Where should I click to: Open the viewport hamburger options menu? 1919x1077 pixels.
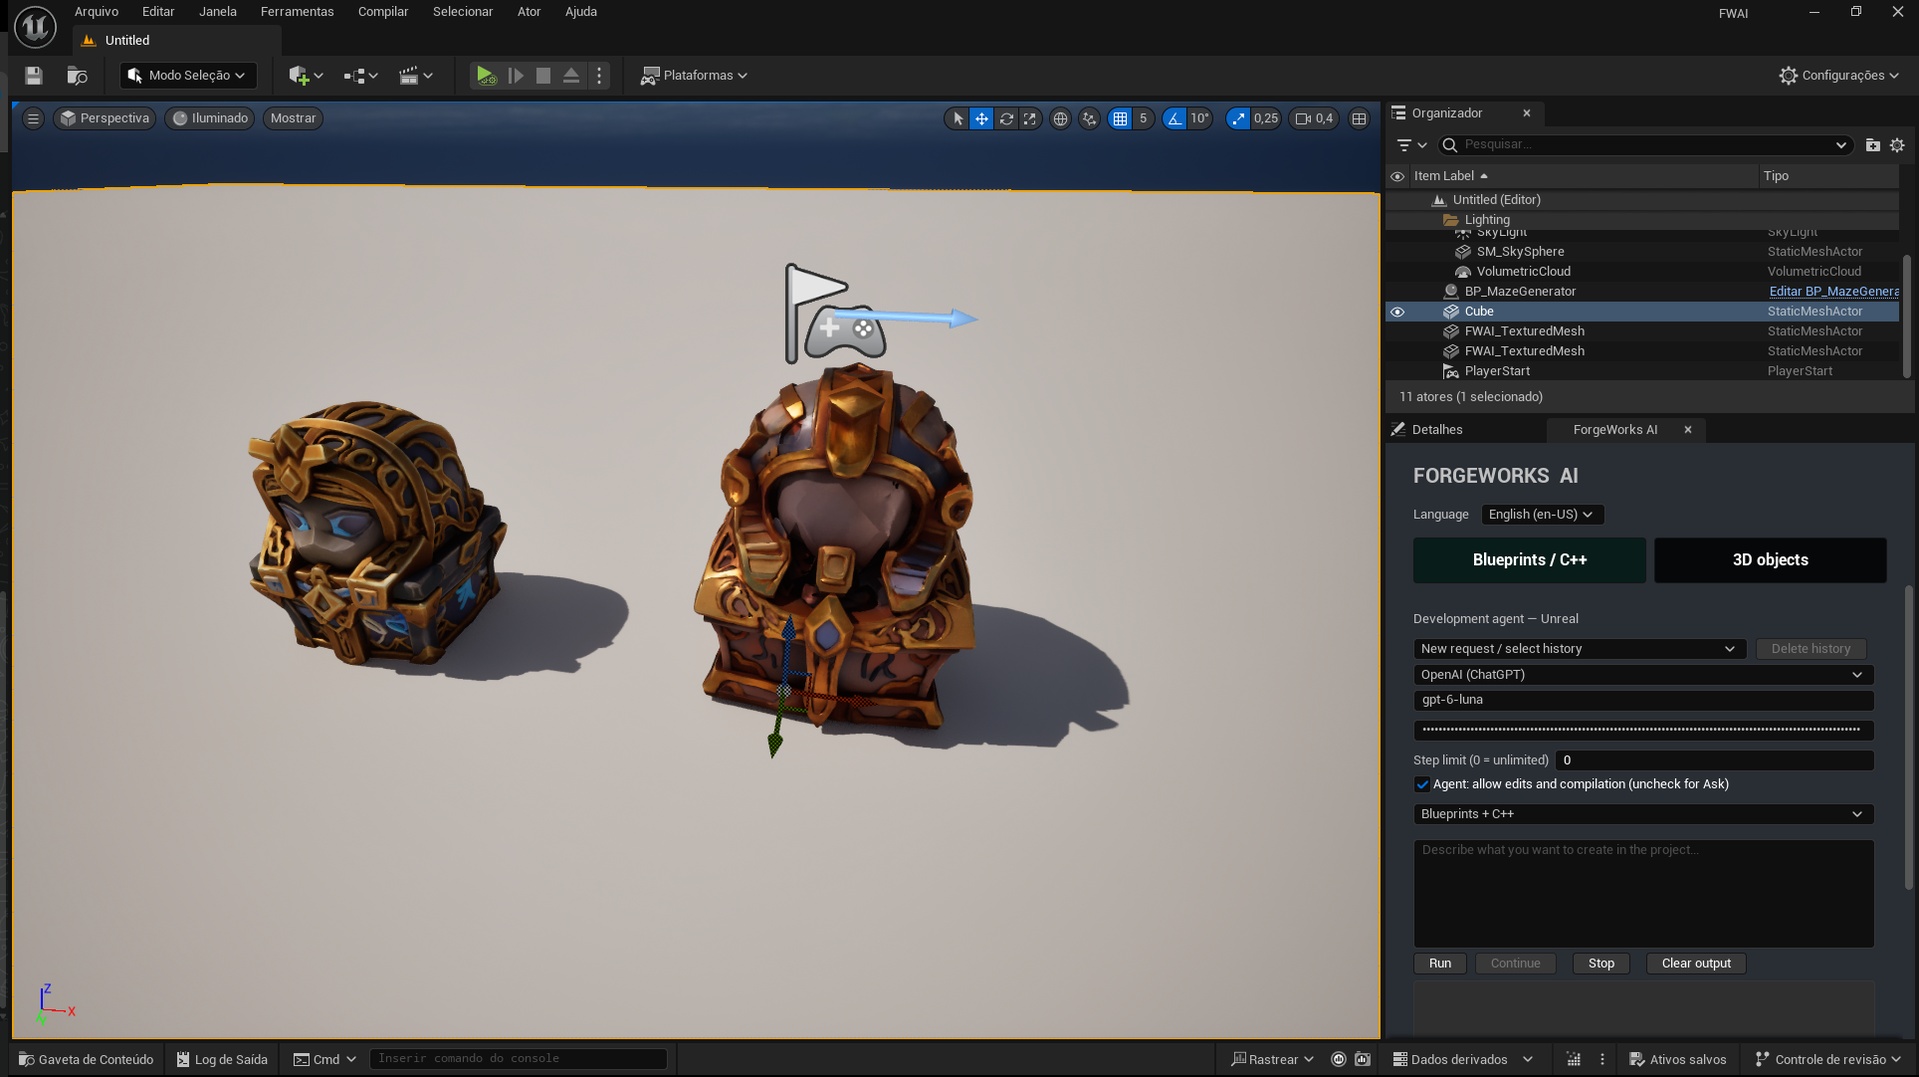[33, 118]
